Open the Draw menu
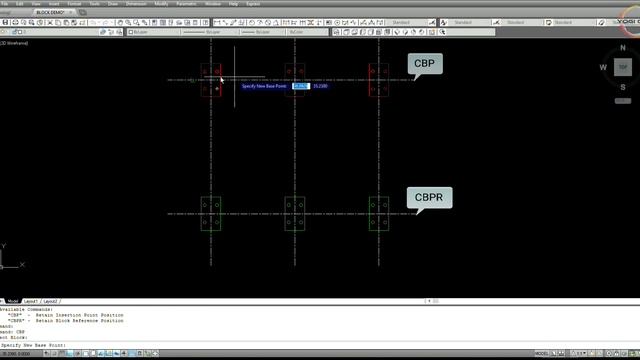 113,4
